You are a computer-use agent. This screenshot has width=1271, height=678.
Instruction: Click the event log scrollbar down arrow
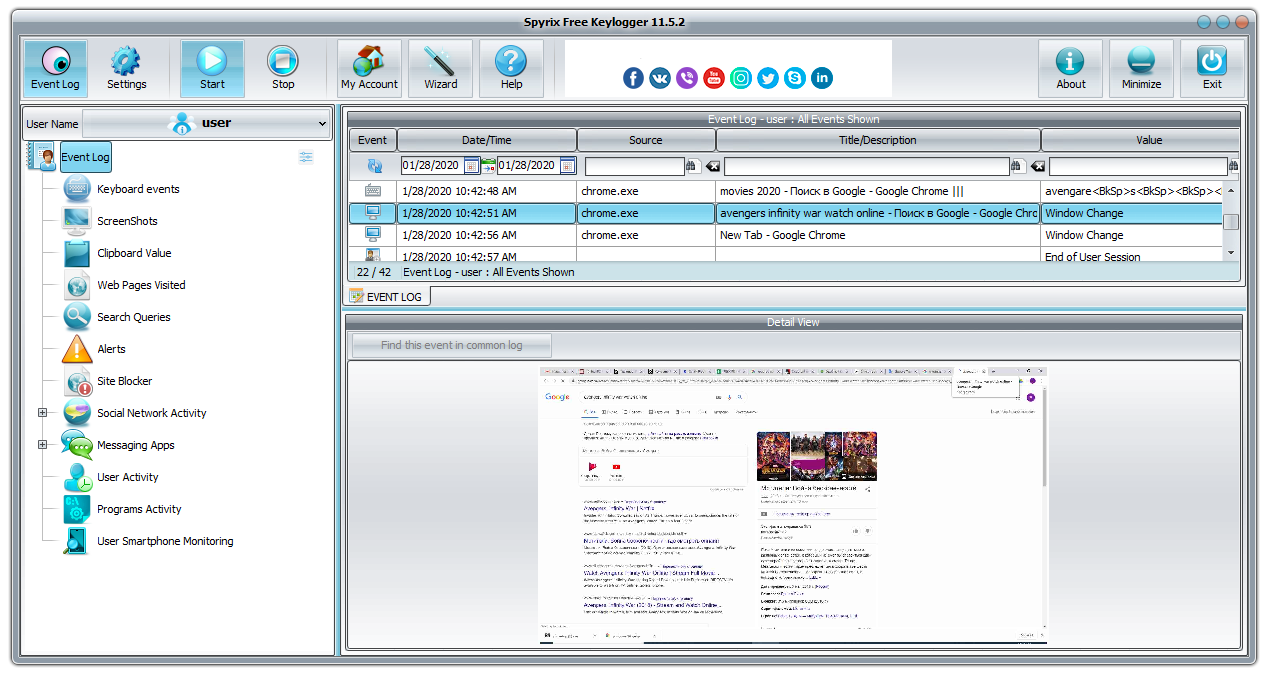click(1231, 253)
